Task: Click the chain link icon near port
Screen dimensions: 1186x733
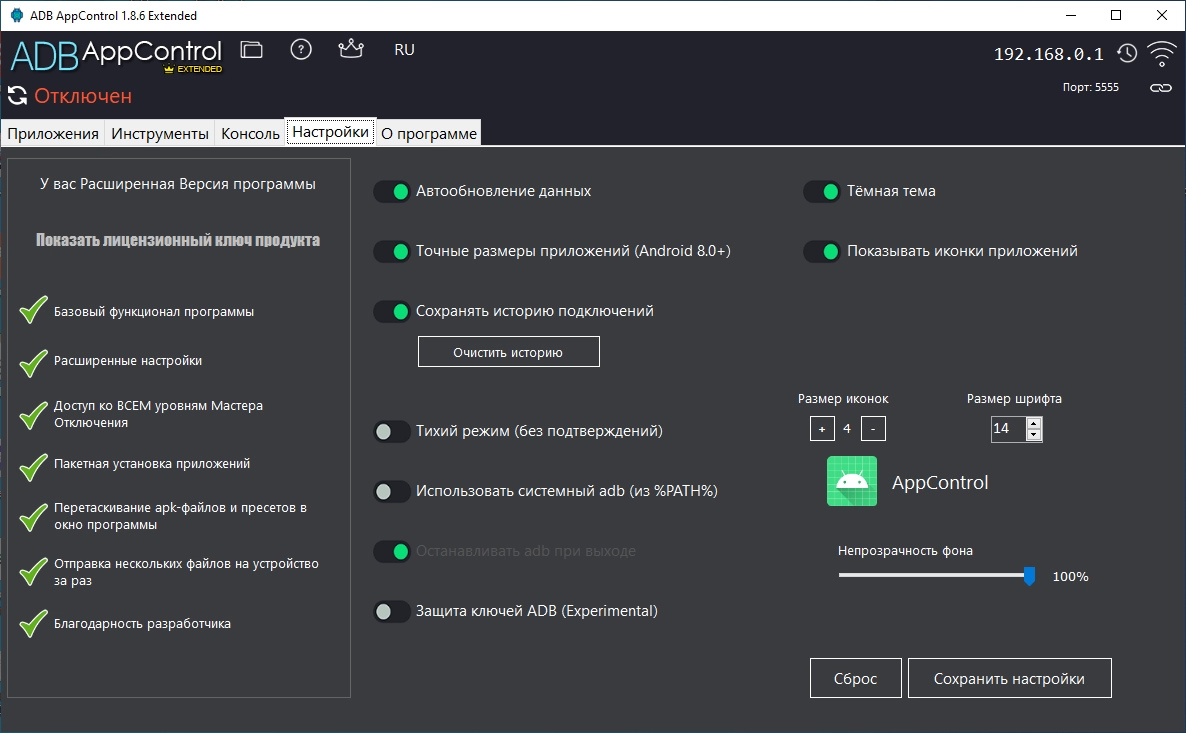Action: click(x=1160, y=88)
